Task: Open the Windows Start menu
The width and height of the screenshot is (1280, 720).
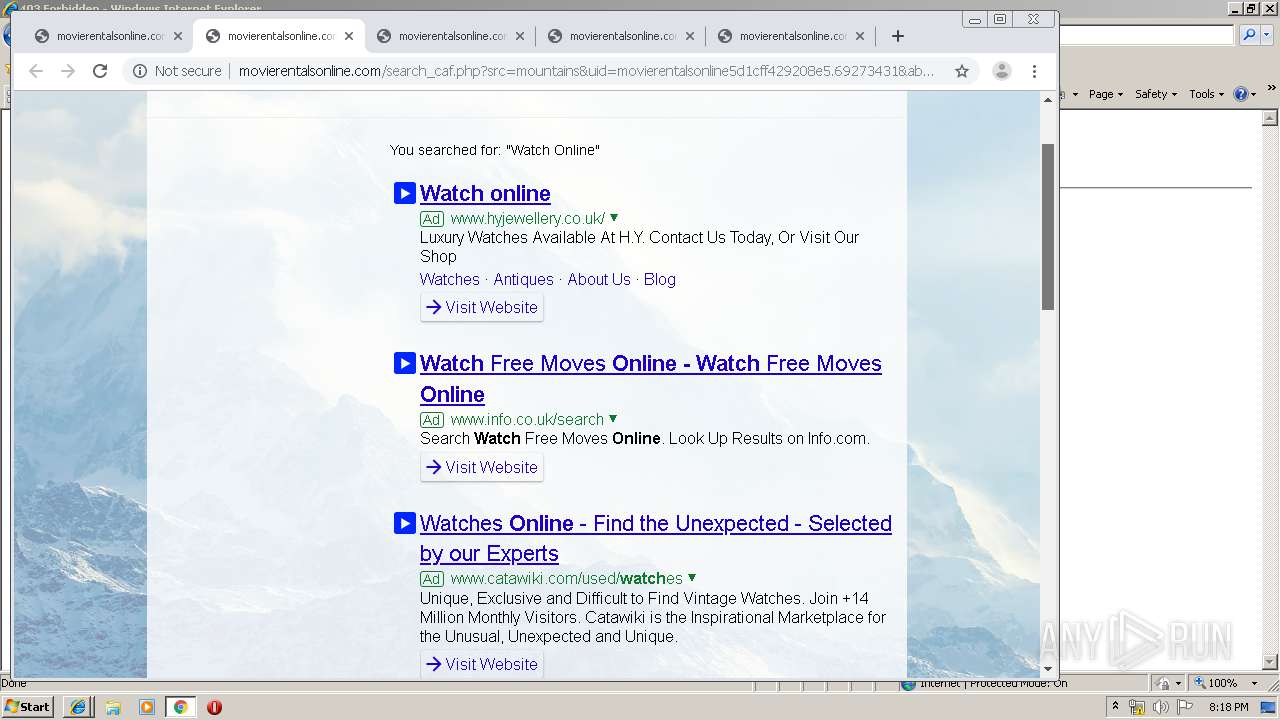Action: tap(28, 707)
